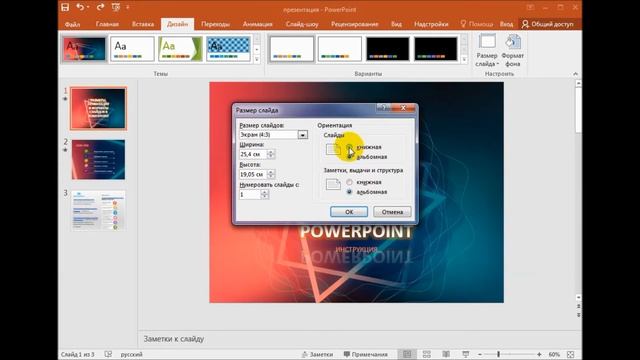Open the Tell me help lightbulb
640x360 pixels.
(x=463, y=24)
